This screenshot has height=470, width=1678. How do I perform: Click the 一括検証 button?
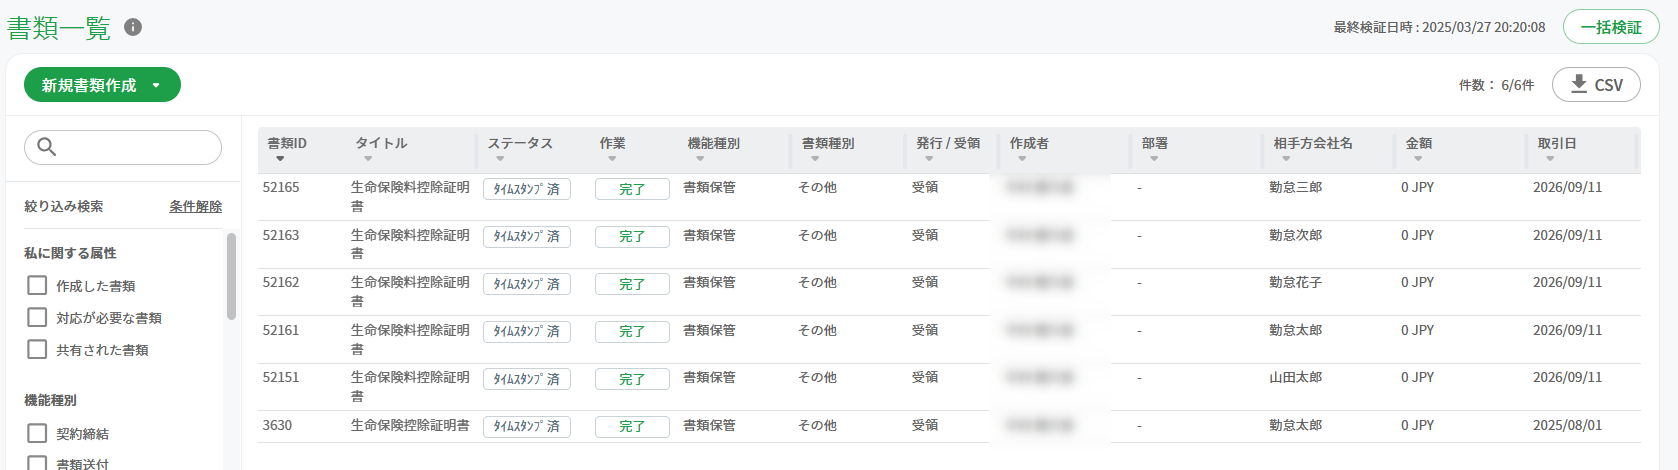[x=1611, y=27]
